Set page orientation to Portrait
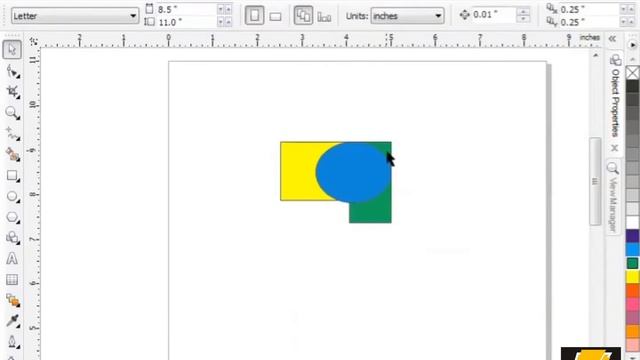The image size is (640, 360). pos(254,16)
